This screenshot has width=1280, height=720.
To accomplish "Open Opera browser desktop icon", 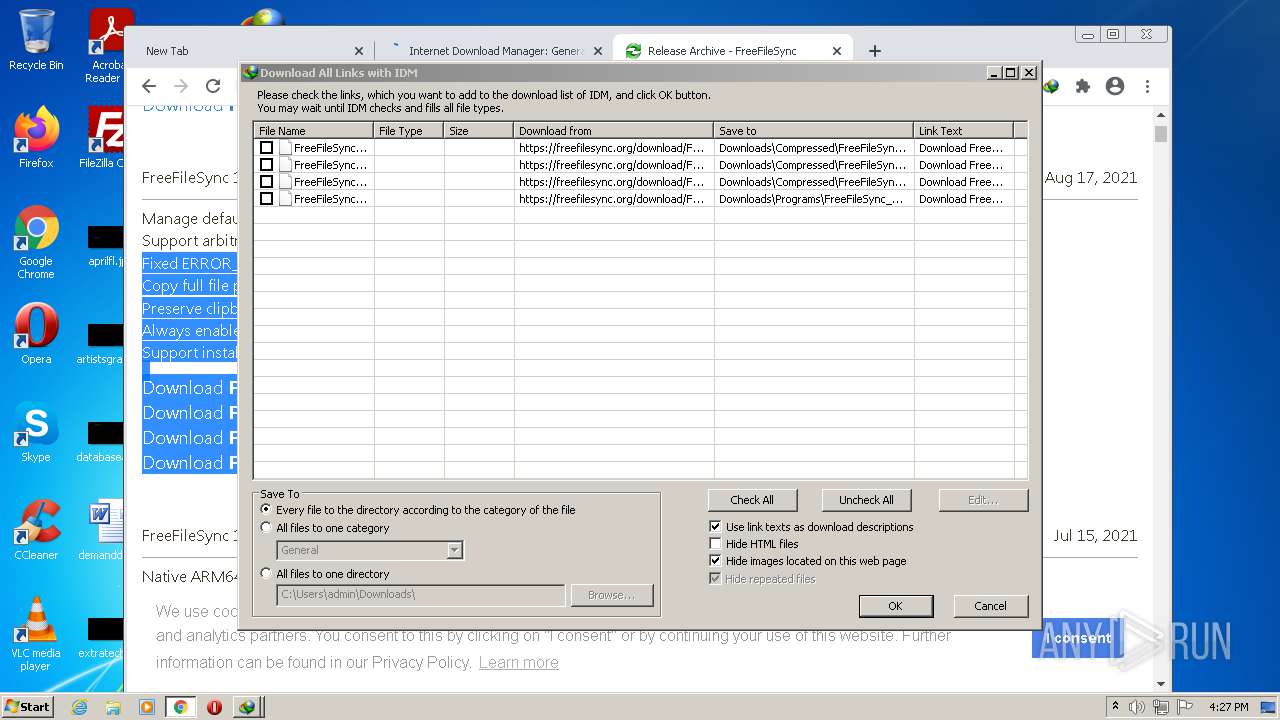I will point(36,335).
